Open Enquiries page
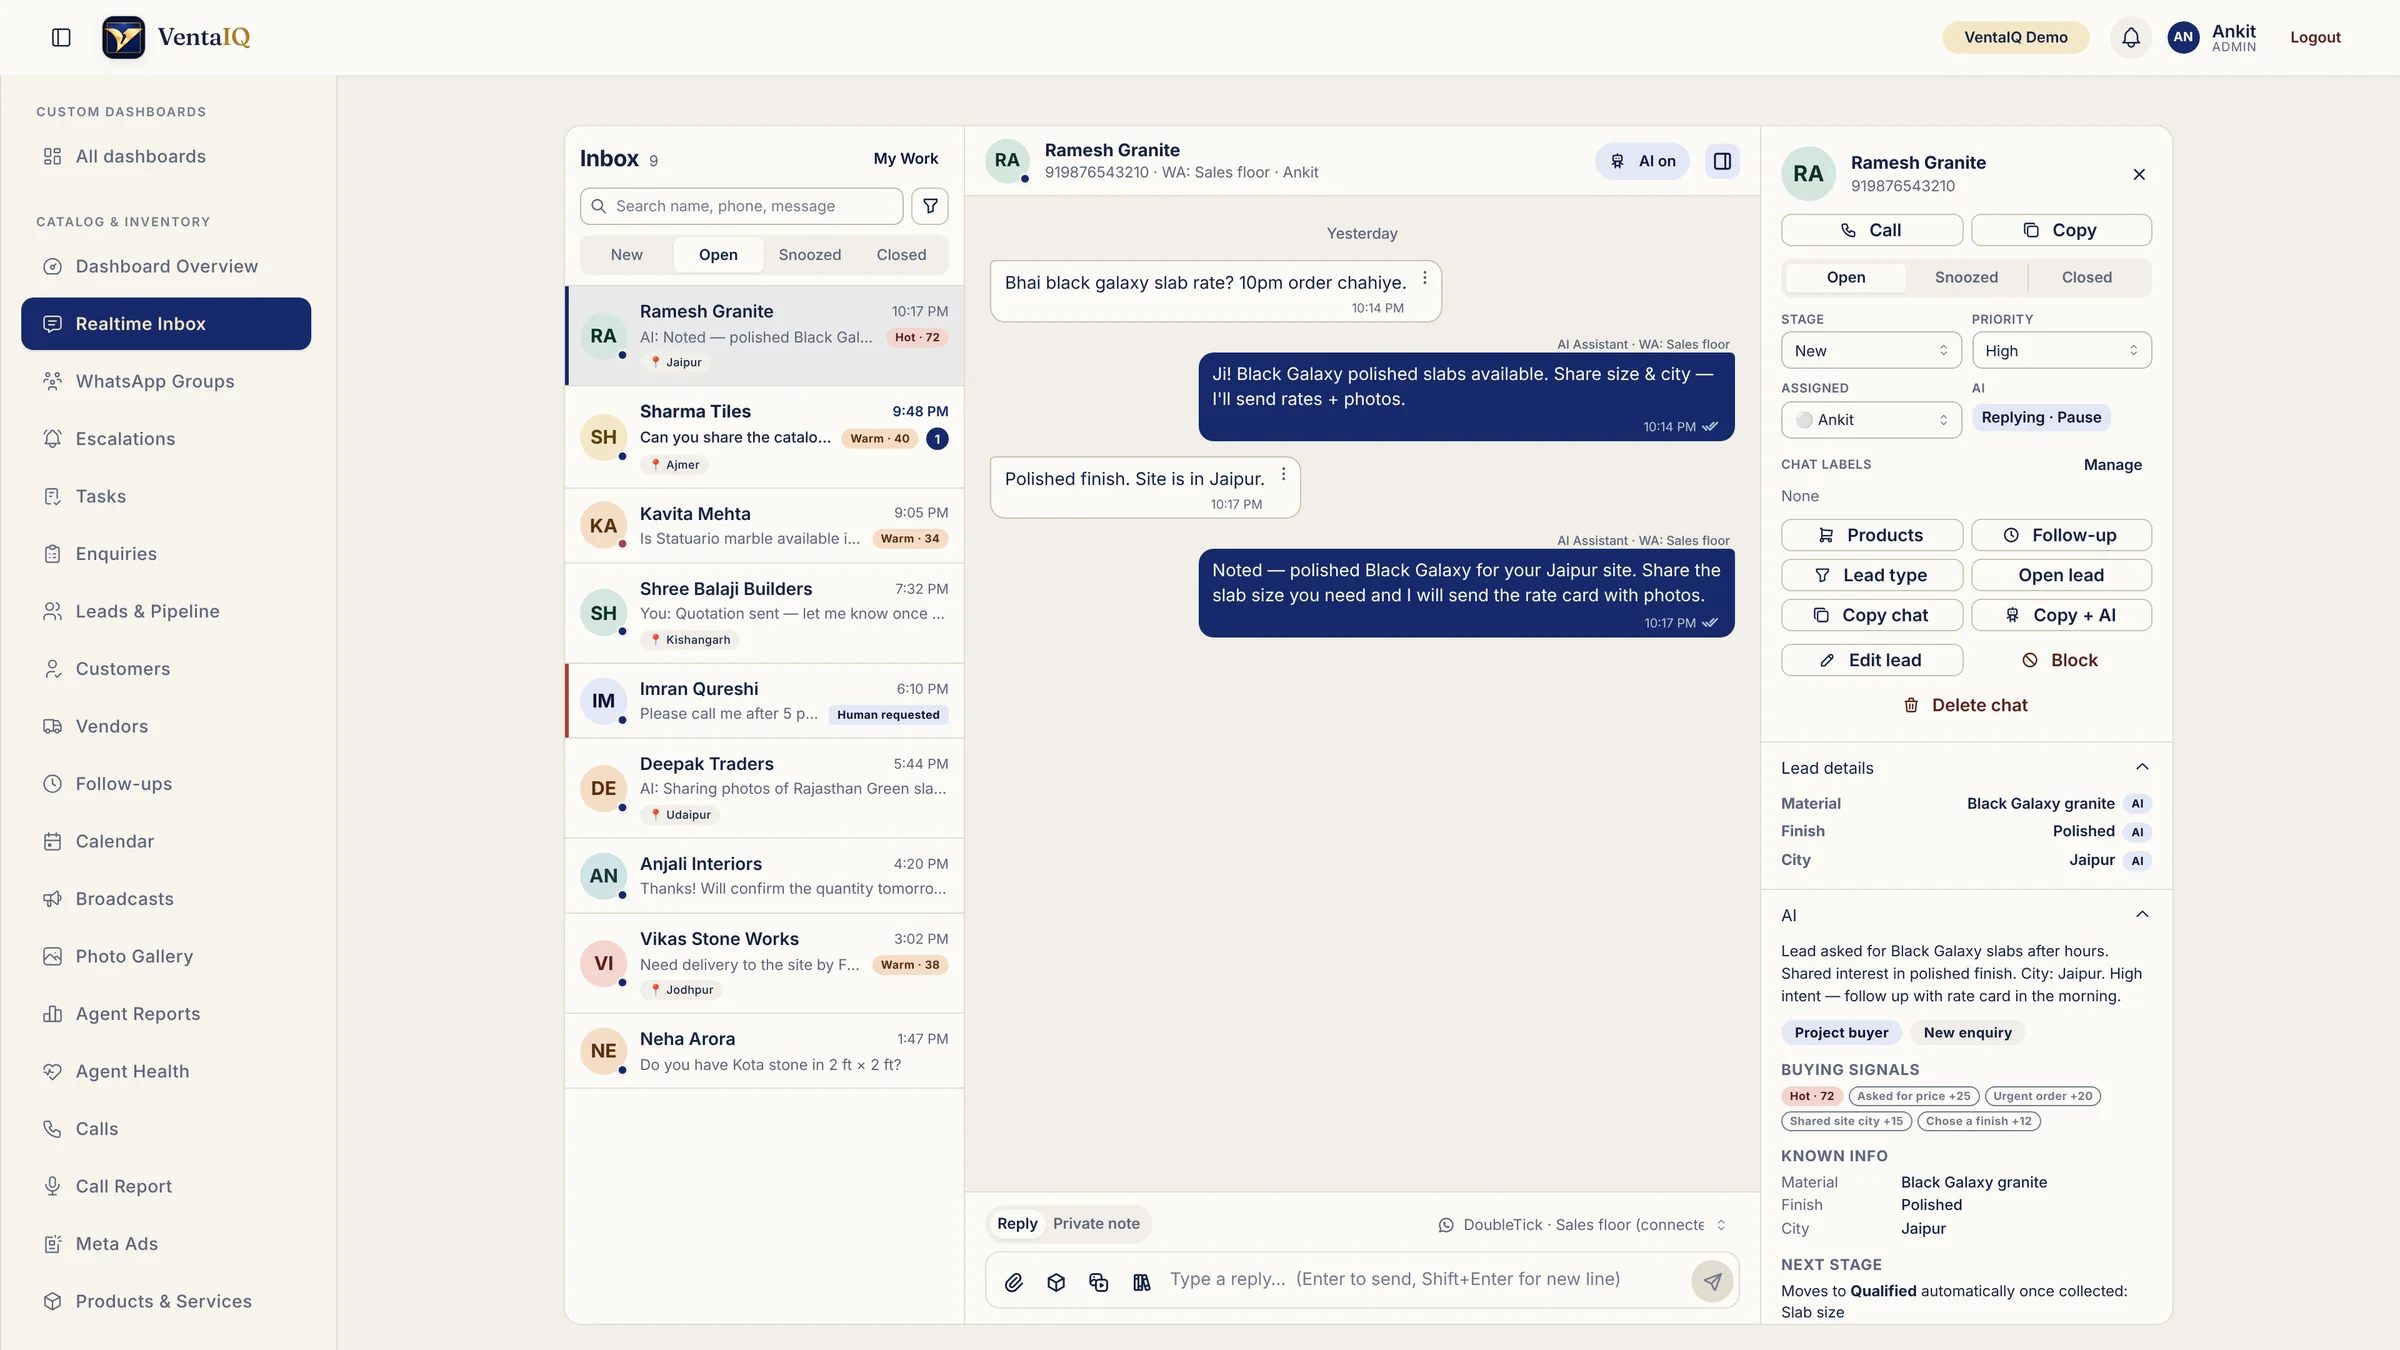Viewport: 2400px width, 1350px height. pyautogui.click(x=166, y=554)
